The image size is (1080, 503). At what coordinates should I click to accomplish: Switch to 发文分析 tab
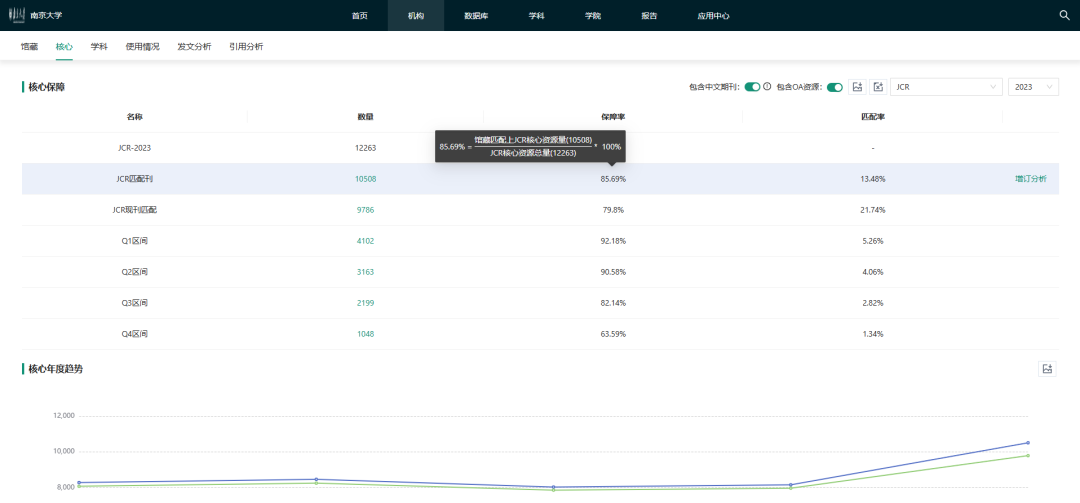(194, 47)
